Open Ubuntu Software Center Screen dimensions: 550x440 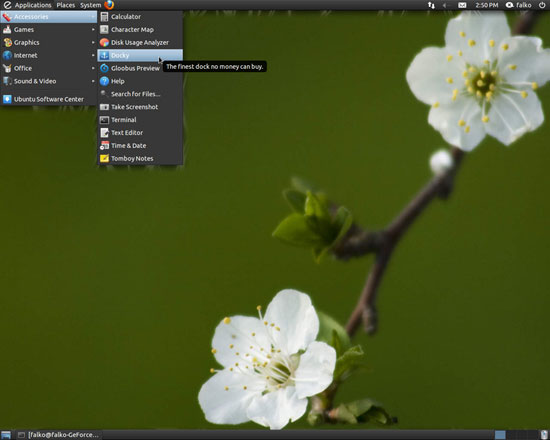[x=48, y=99]
